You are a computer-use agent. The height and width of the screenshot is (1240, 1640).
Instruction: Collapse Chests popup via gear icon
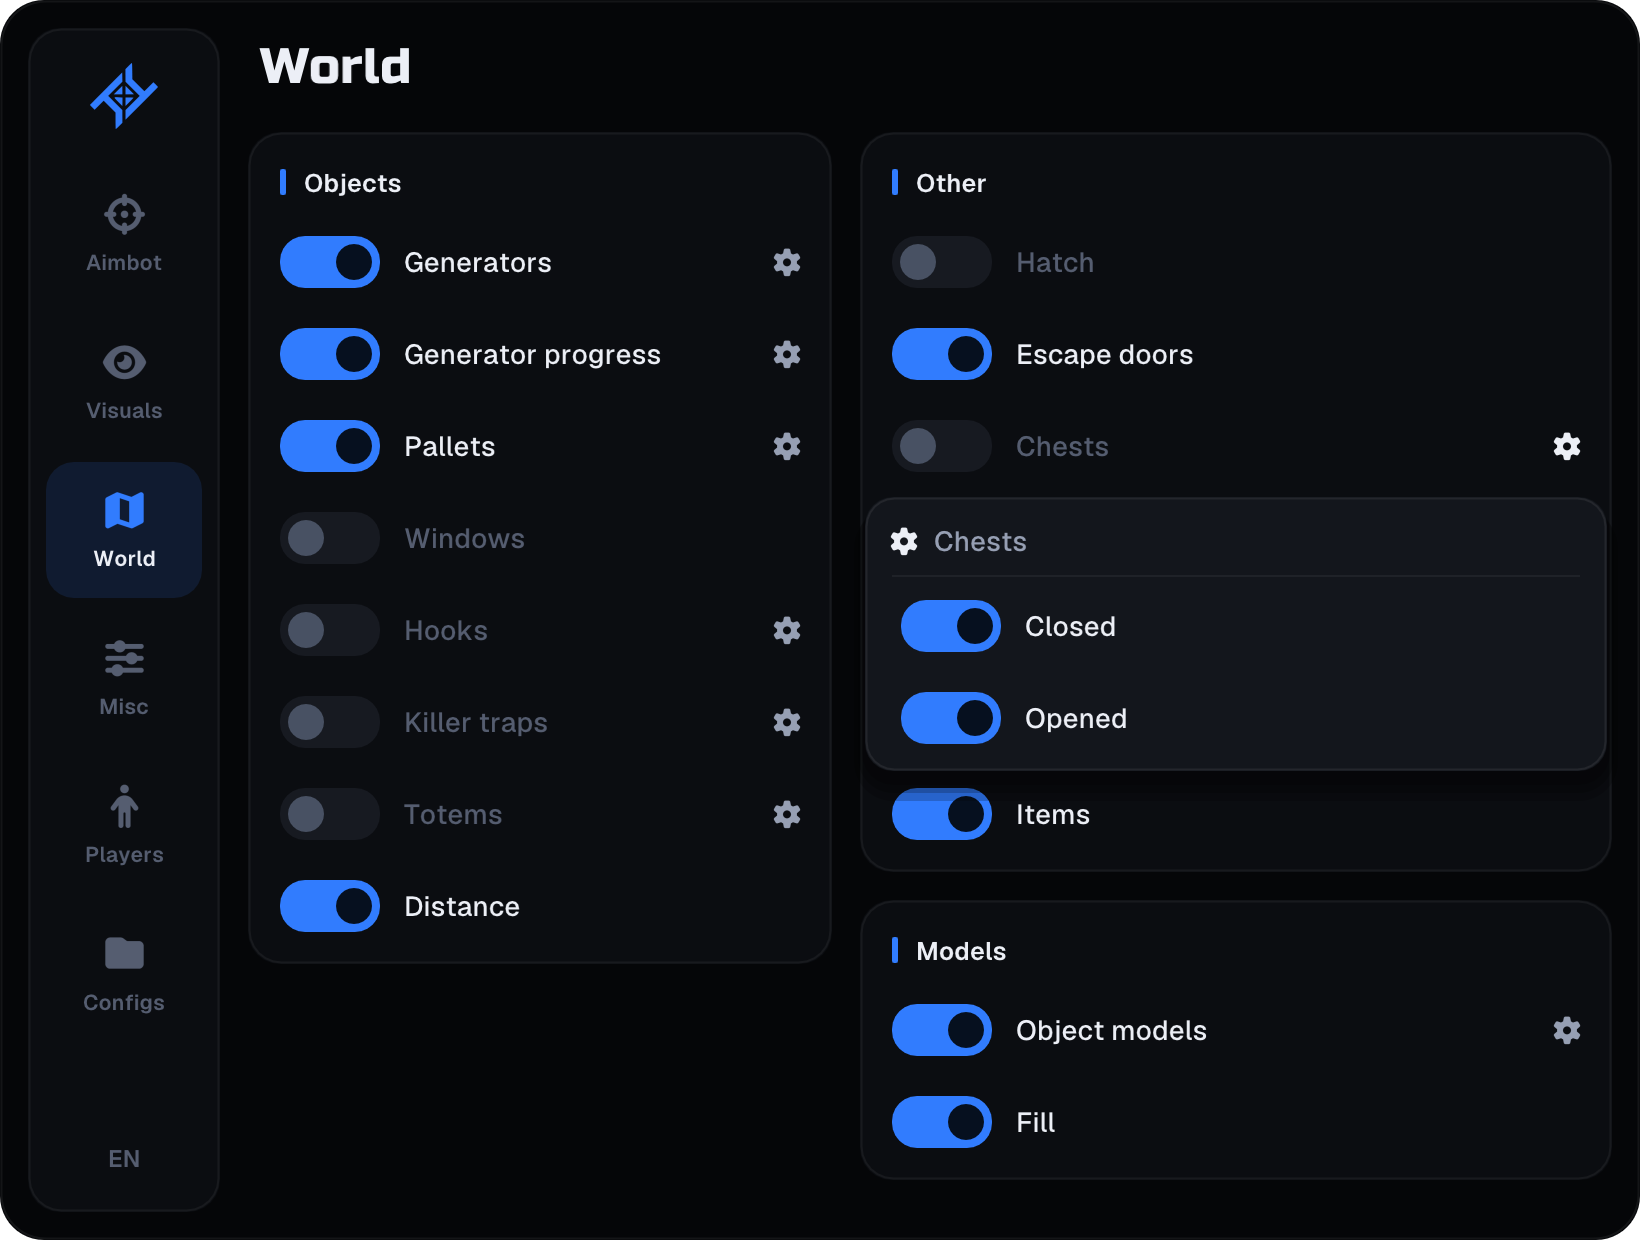pyautogui.click(x=1567, y=446)
